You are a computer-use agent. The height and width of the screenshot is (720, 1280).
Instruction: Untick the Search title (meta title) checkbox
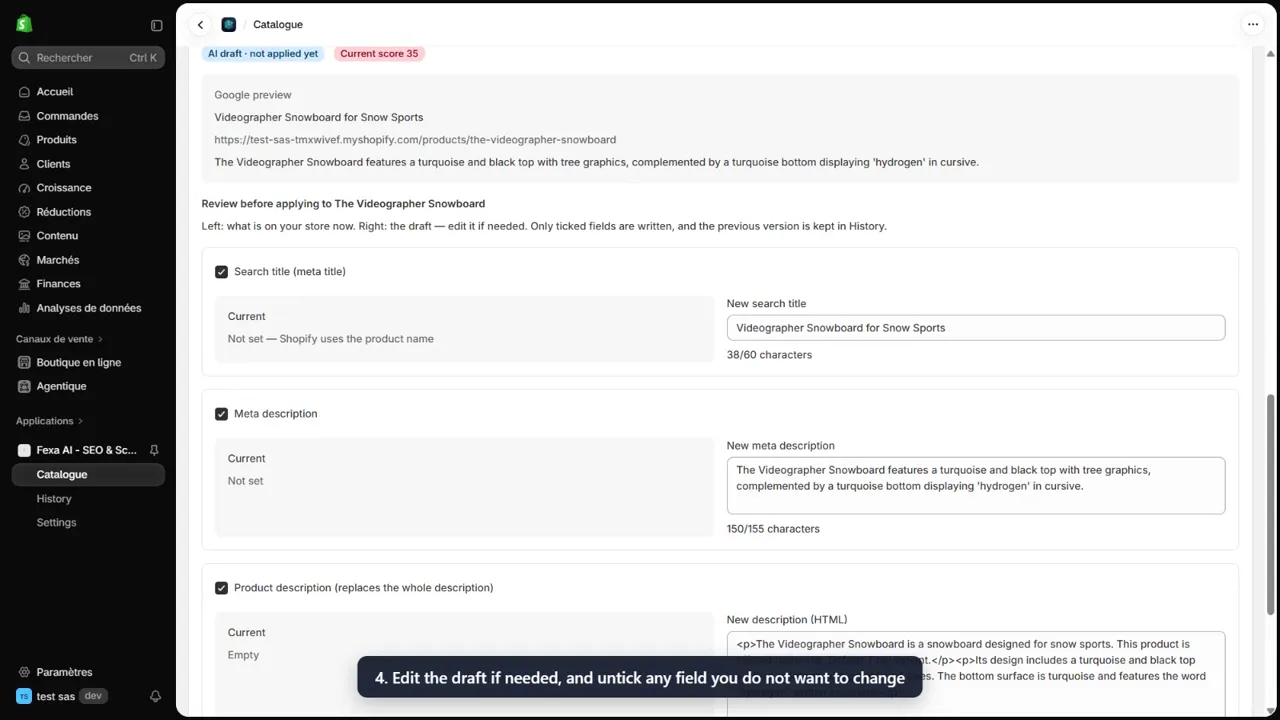(x=221, y=272)
